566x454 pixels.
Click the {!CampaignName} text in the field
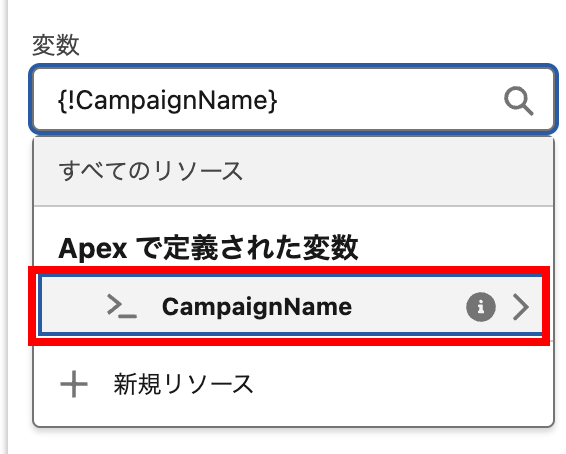click(x=167, y=101)
